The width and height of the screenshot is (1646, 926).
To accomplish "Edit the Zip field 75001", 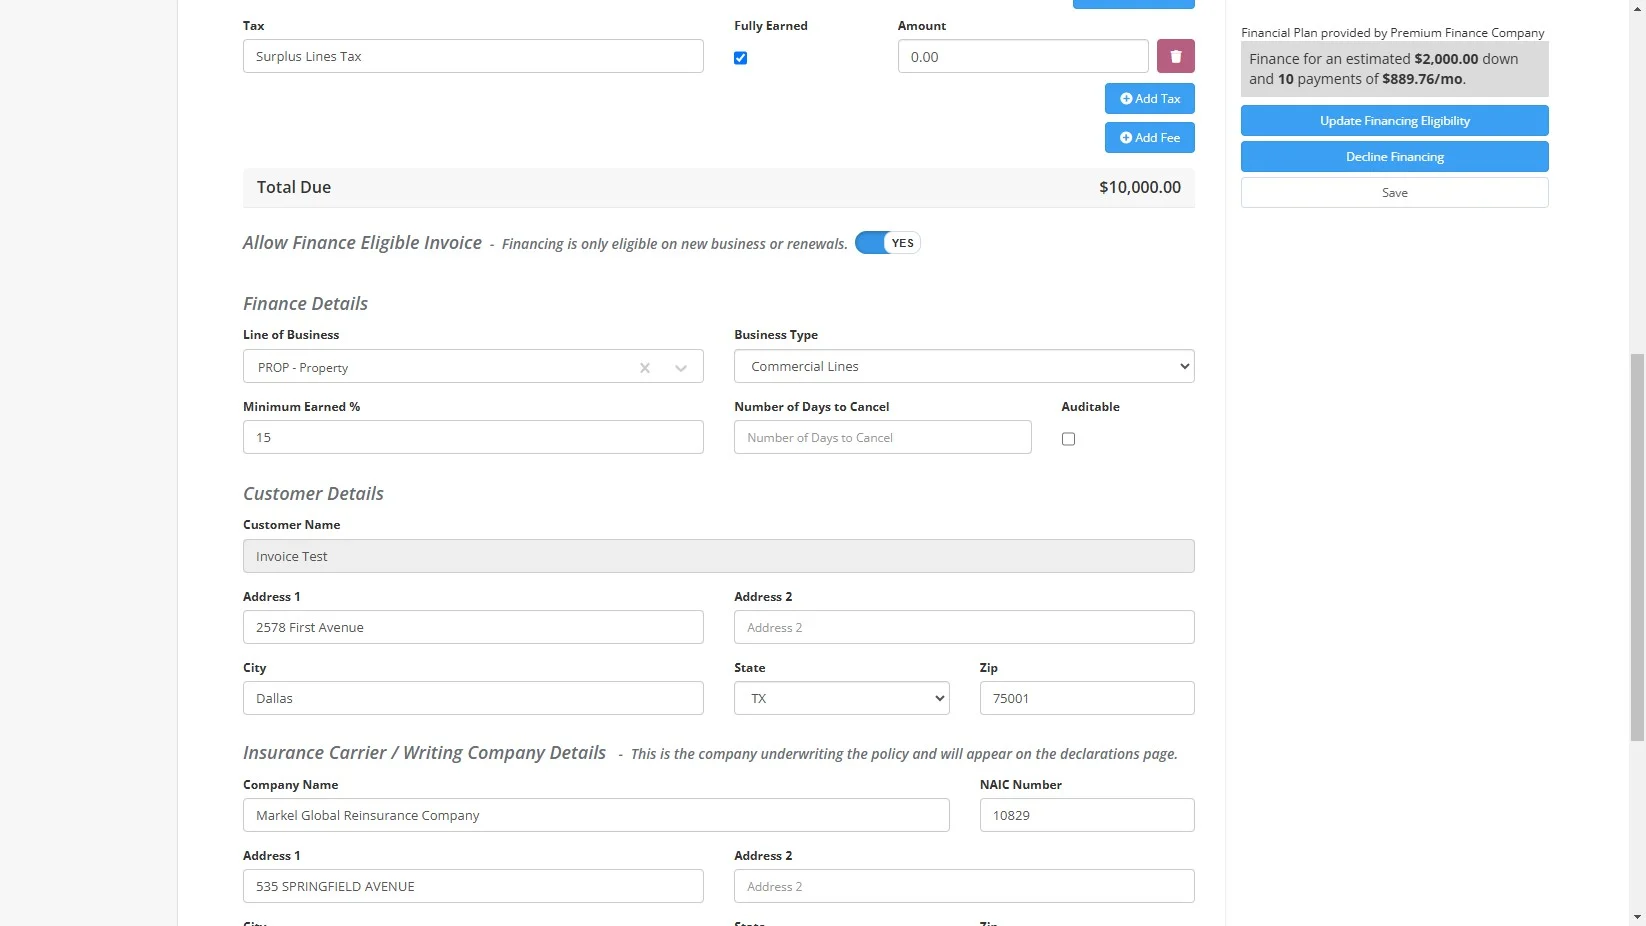I will [1087, 698].
